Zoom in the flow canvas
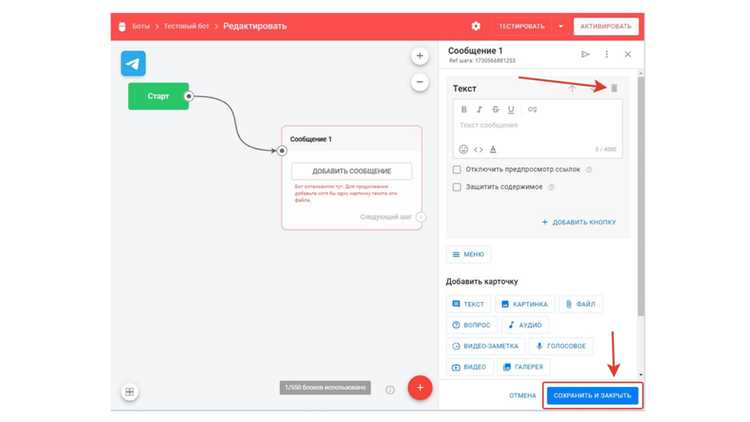Viewport: 750px width, 422px height. [x=419, y=56]
